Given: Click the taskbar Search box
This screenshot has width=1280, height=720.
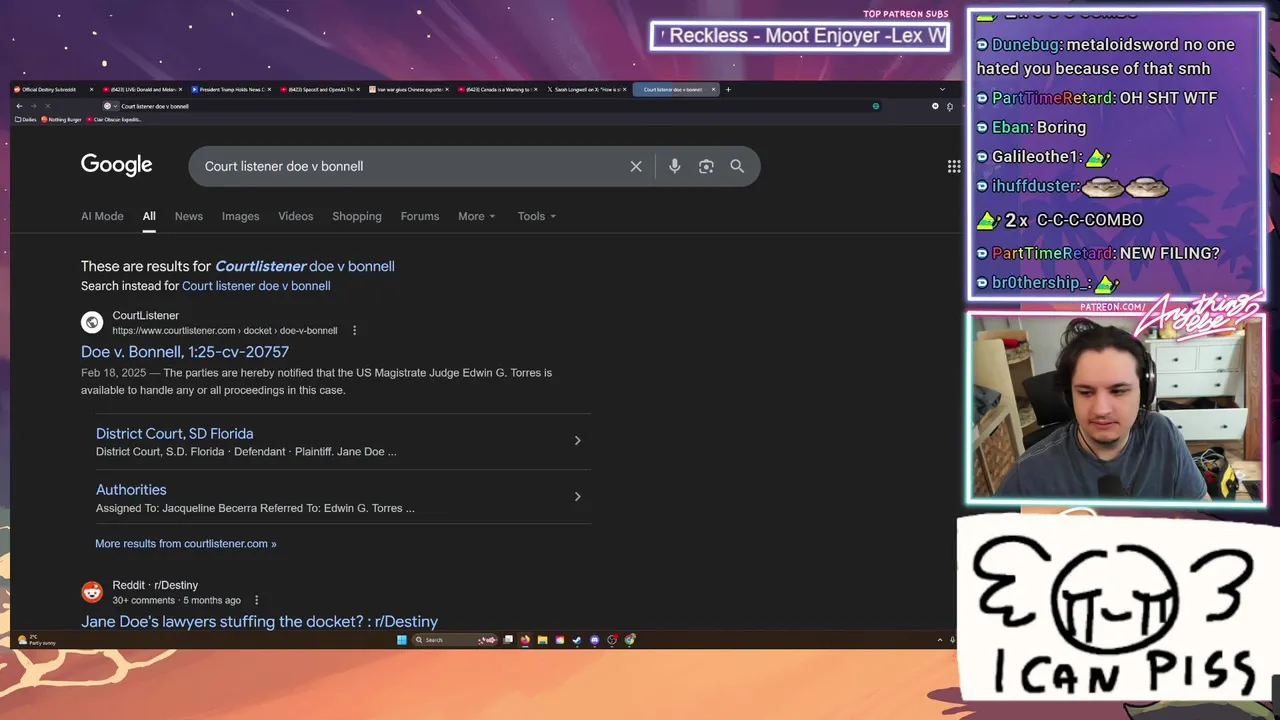Looking at the screenshot, I should 455,640.
